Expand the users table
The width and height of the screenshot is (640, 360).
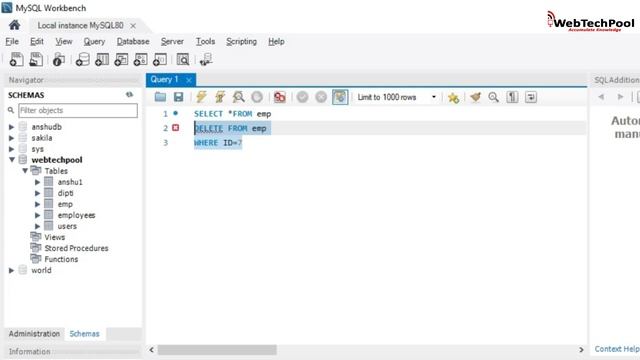pyautogui.click(x=38, y=226)
